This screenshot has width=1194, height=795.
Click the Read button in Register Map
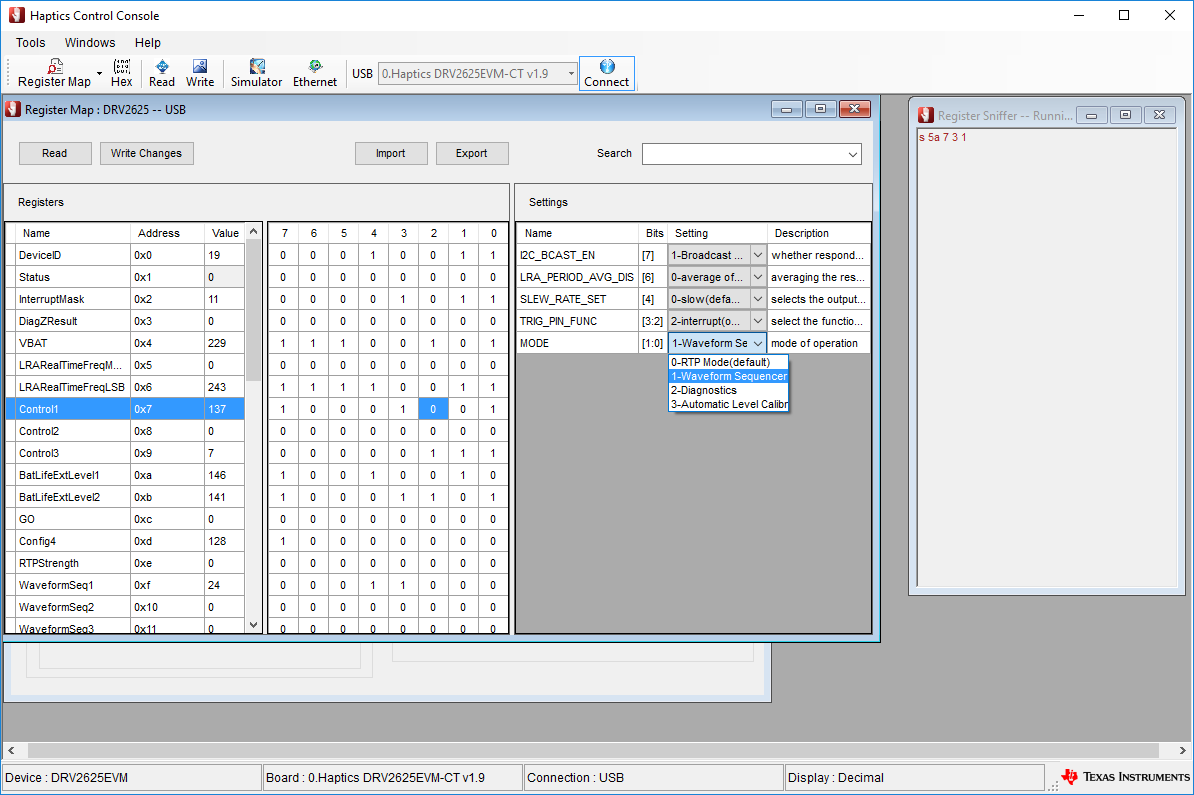[55, 153]
